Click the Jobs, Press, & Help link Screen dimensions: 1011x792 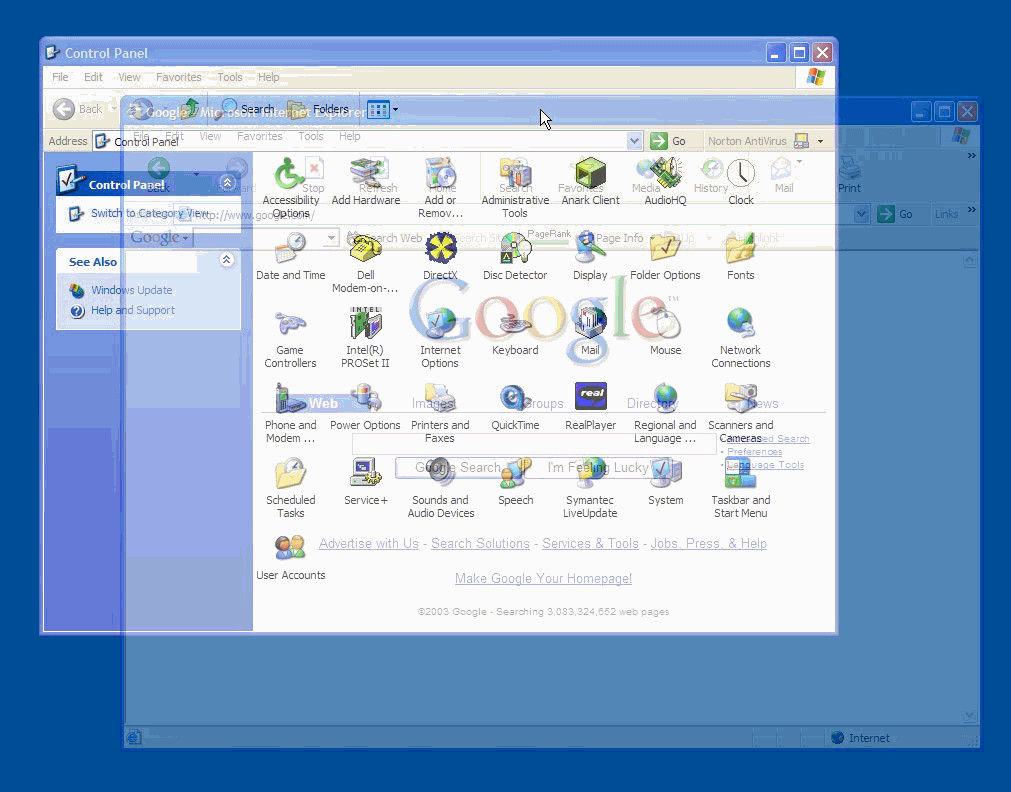(709, 544)
